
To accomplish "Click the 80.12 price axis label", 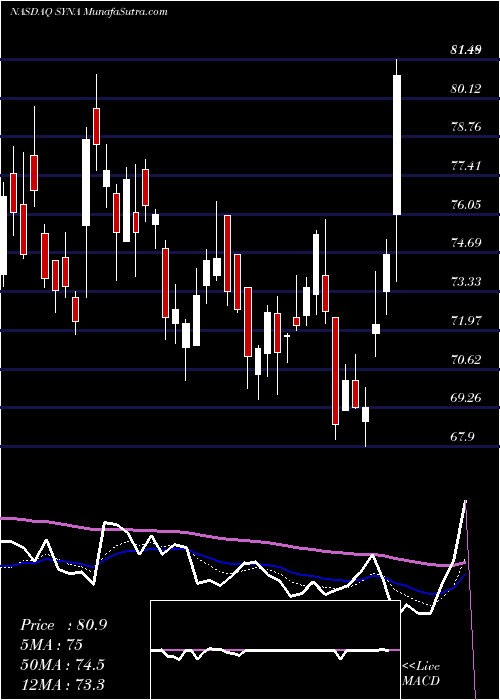I will [x=466, y=89].
